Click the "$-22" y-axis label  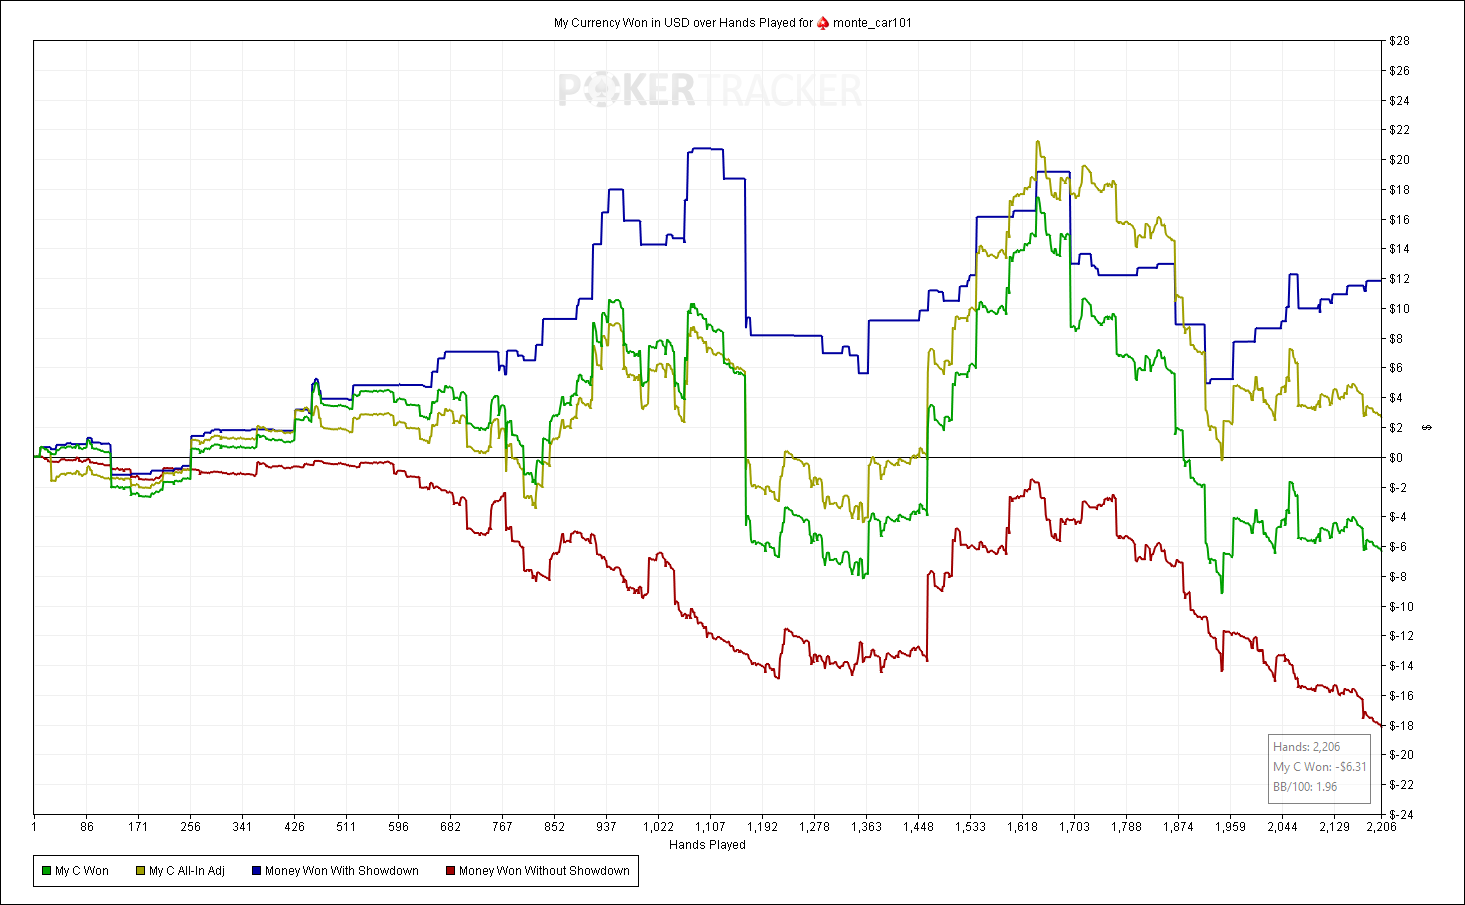pyautogui.click(x=1401, y=785)
